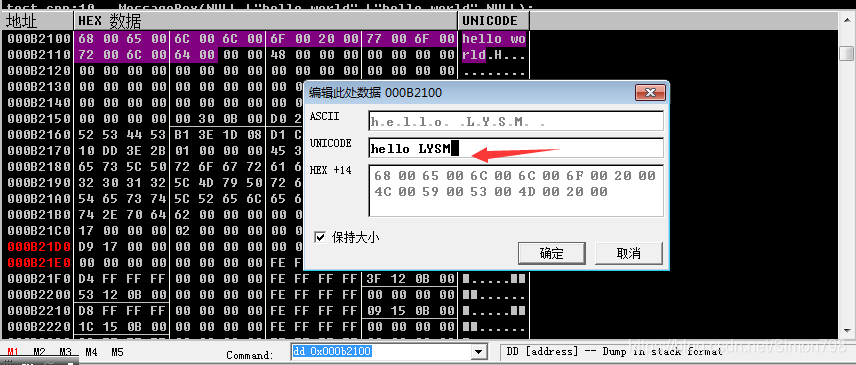Click hex bytes 3F 12 0B 00
Viewport: 856px width, 365px height.
[410, 278]
